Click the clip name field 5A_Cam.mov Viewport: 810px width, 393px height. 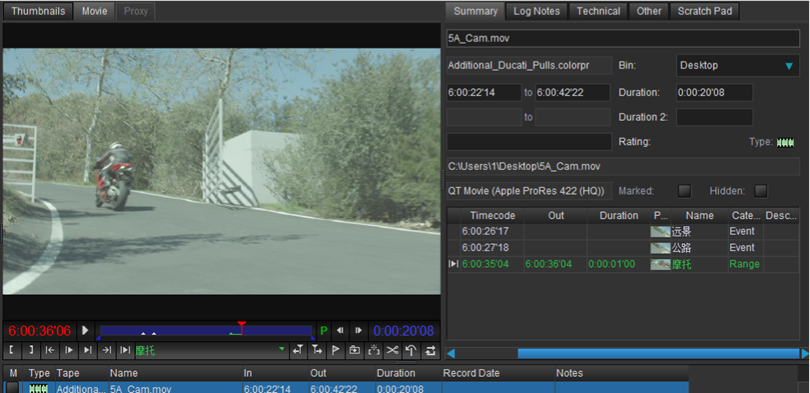tap(623, 38)
